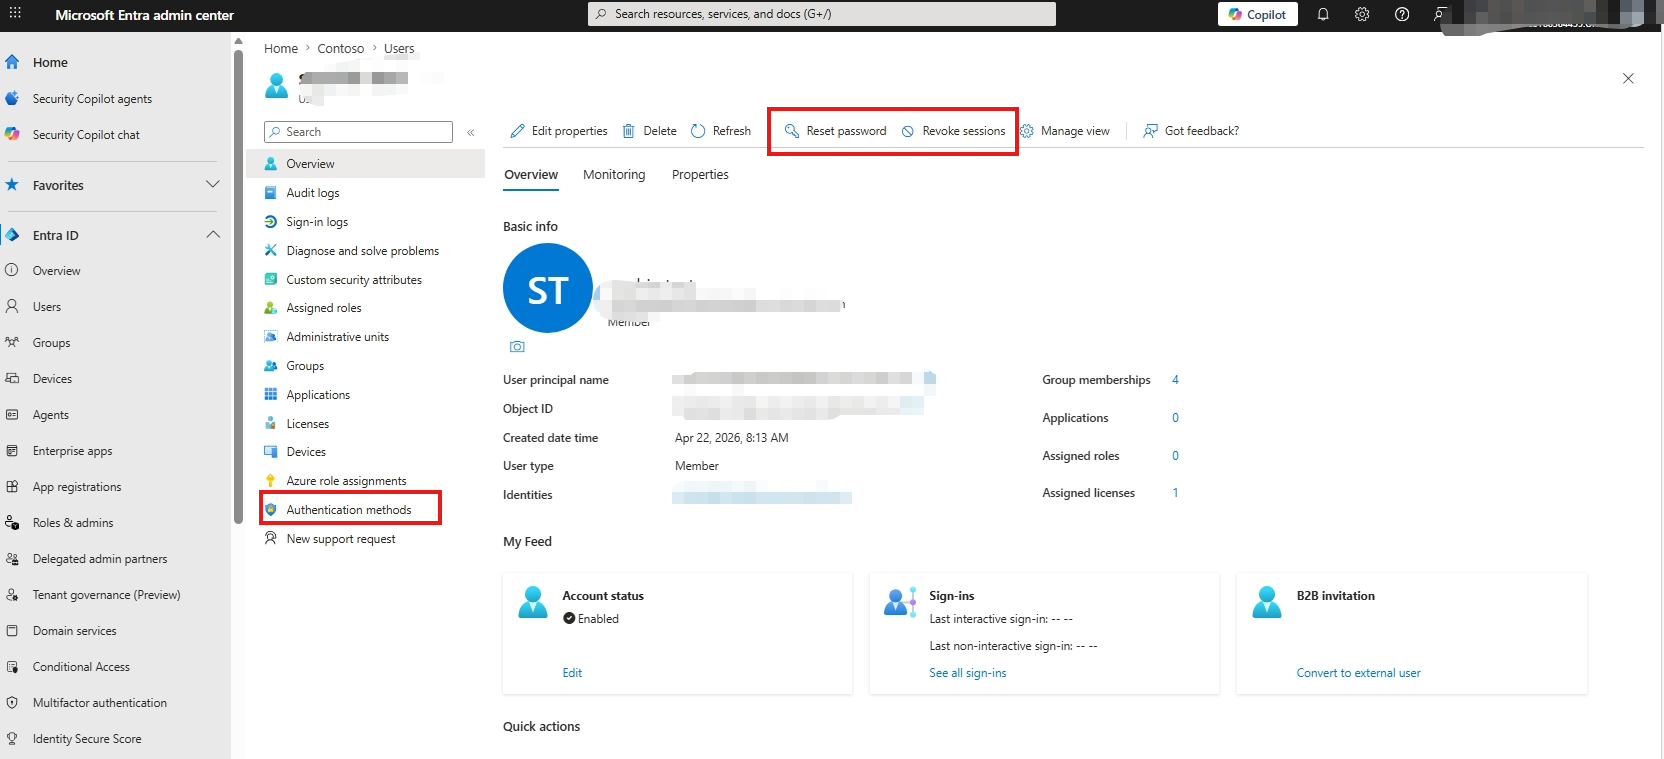Open Diagnose and solve problems
This screenshot has height=759, width=1664.
363,251
